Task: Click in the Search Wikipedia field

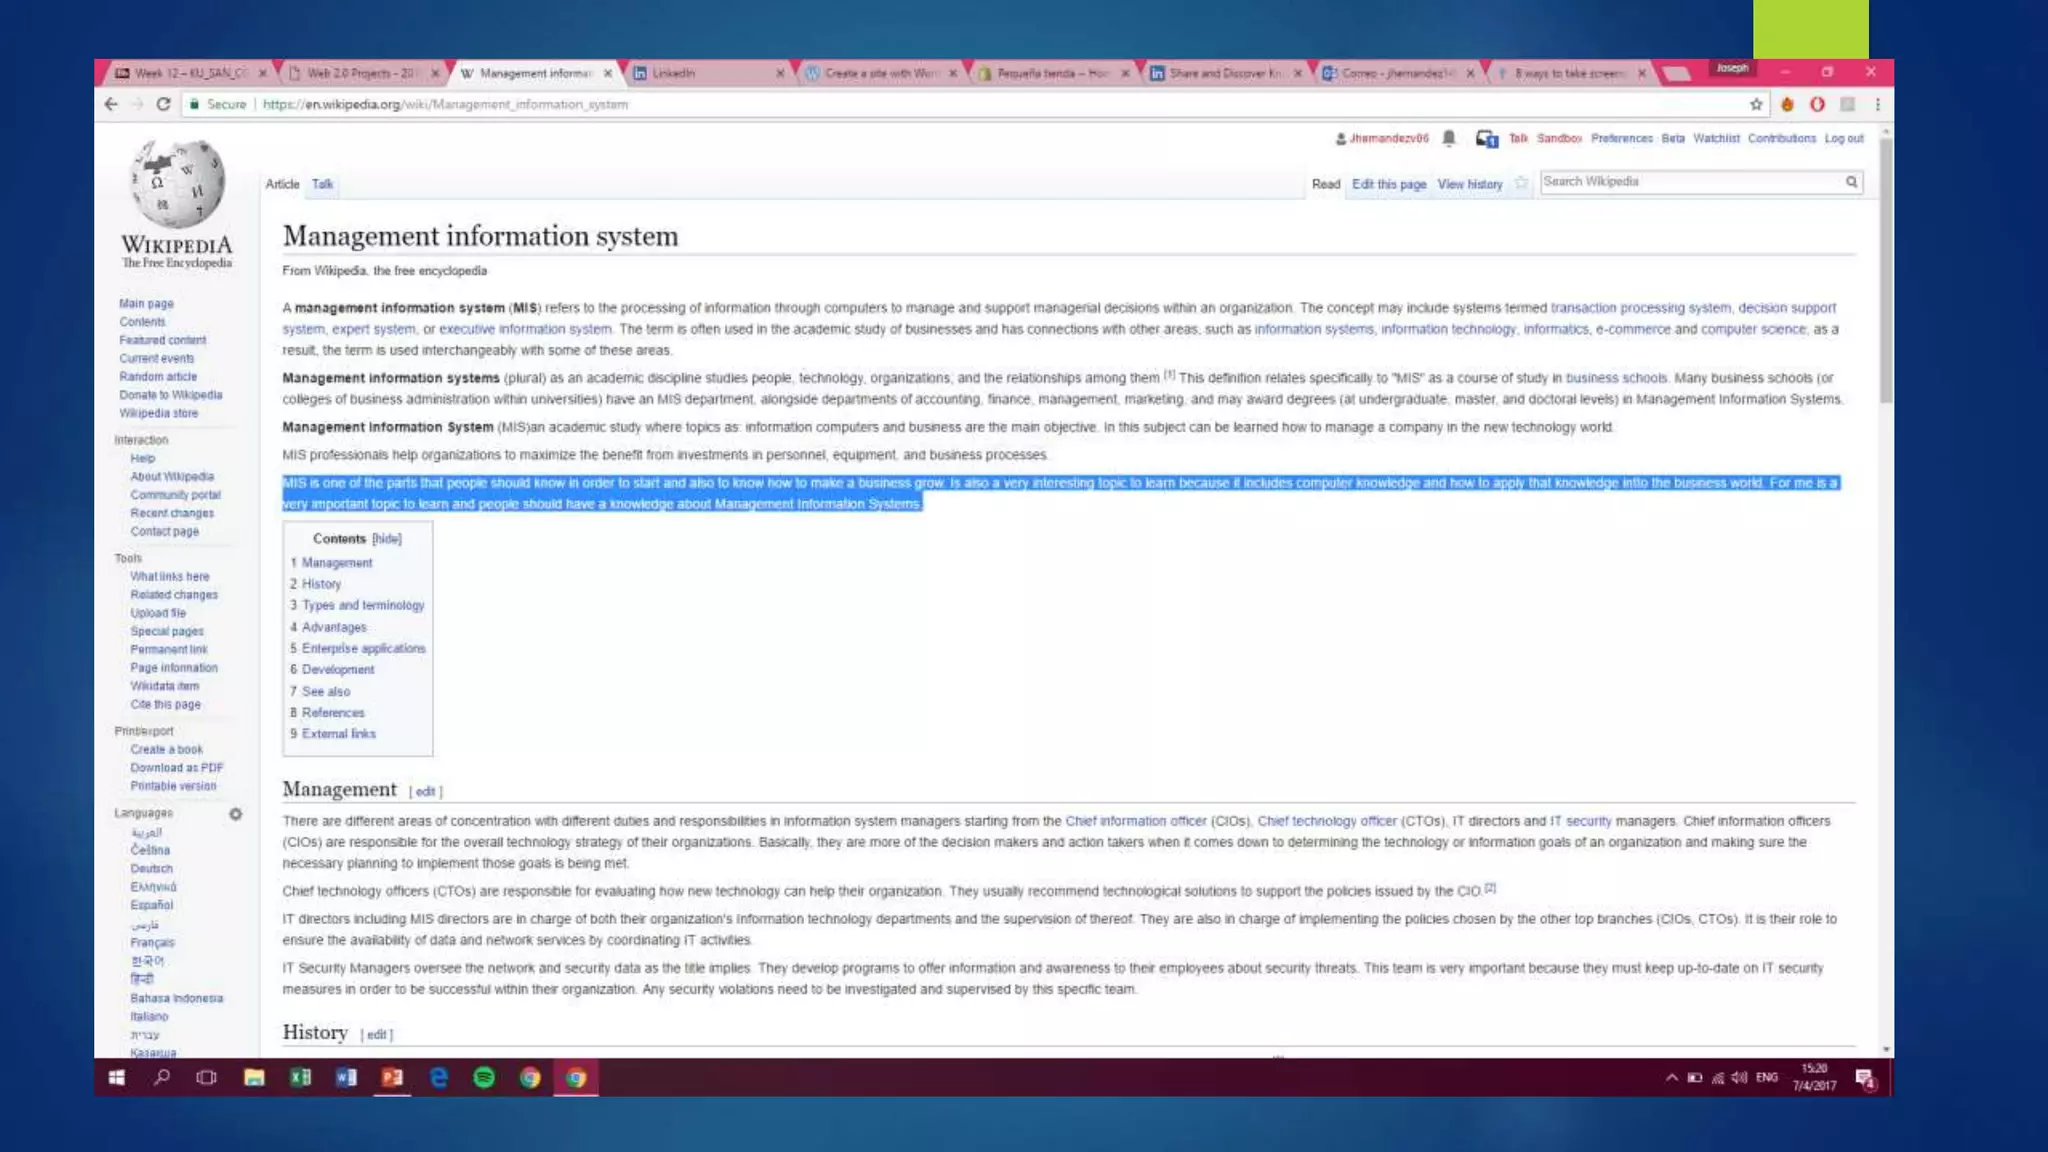Action: (x=1690, y=182)
